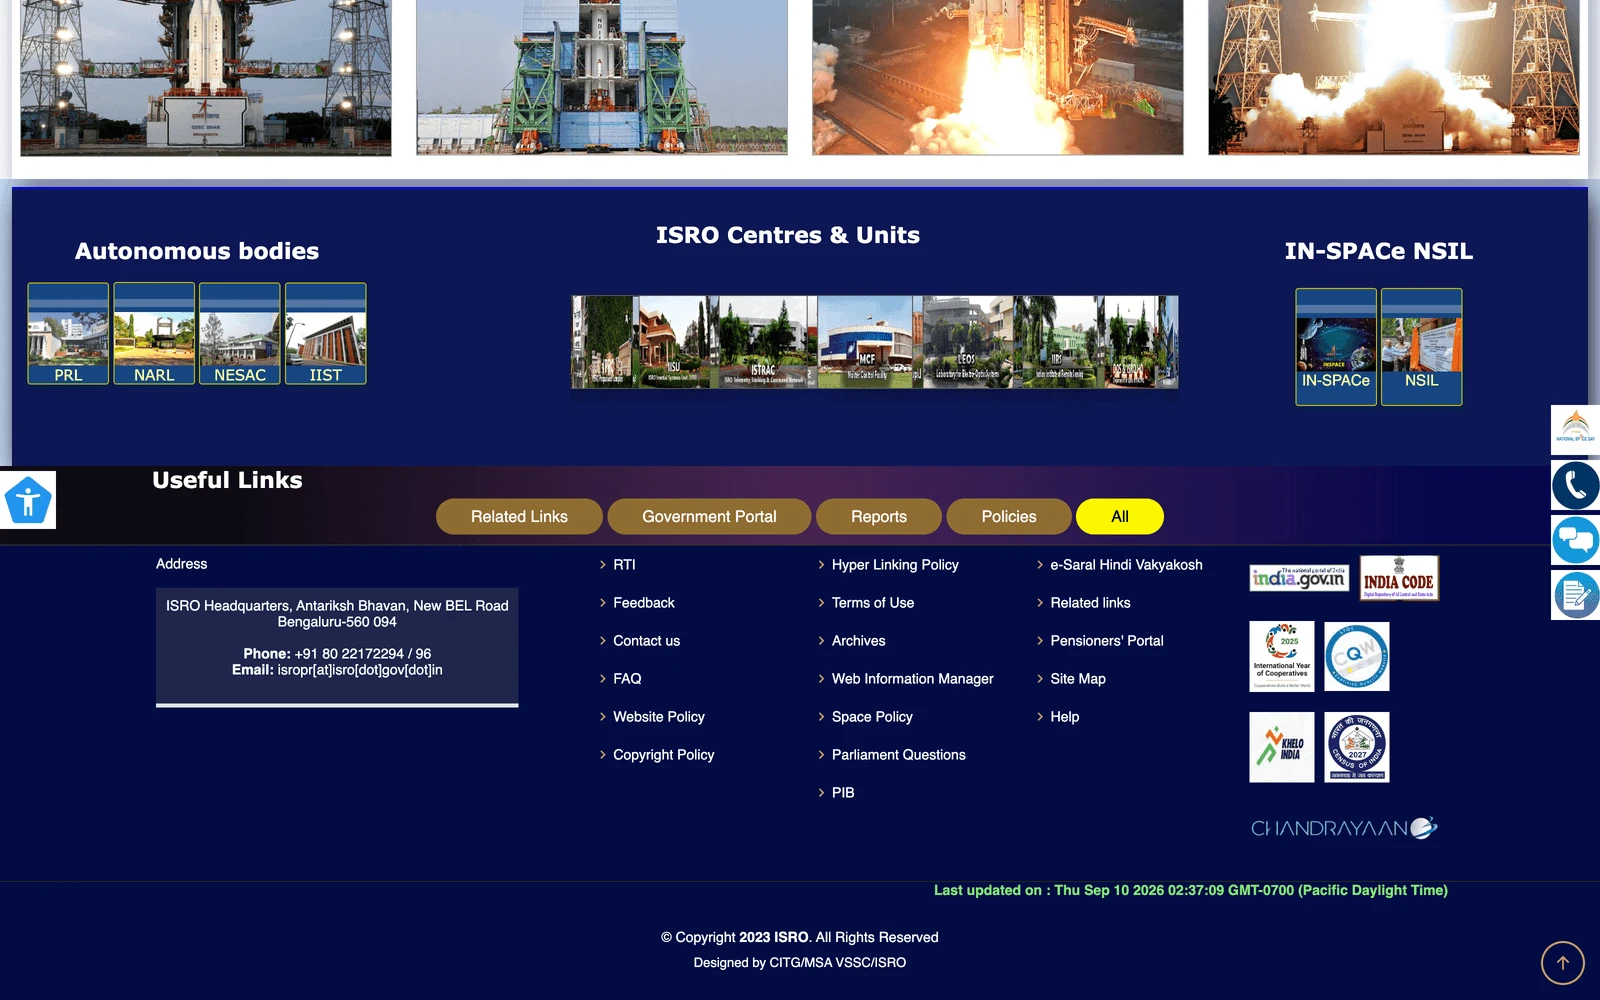
Task: Switch to the Government Portal tab
Action: 709,517
